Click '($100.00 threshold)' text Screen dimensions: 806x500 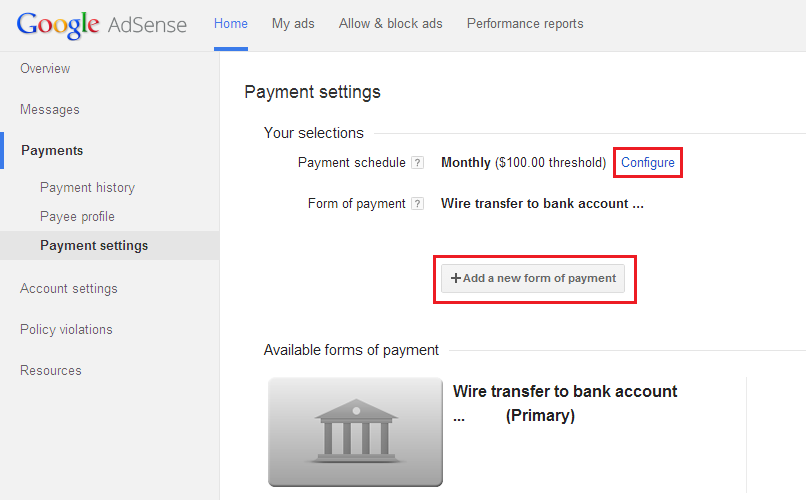pyautogui.click(x=551, y=163)
